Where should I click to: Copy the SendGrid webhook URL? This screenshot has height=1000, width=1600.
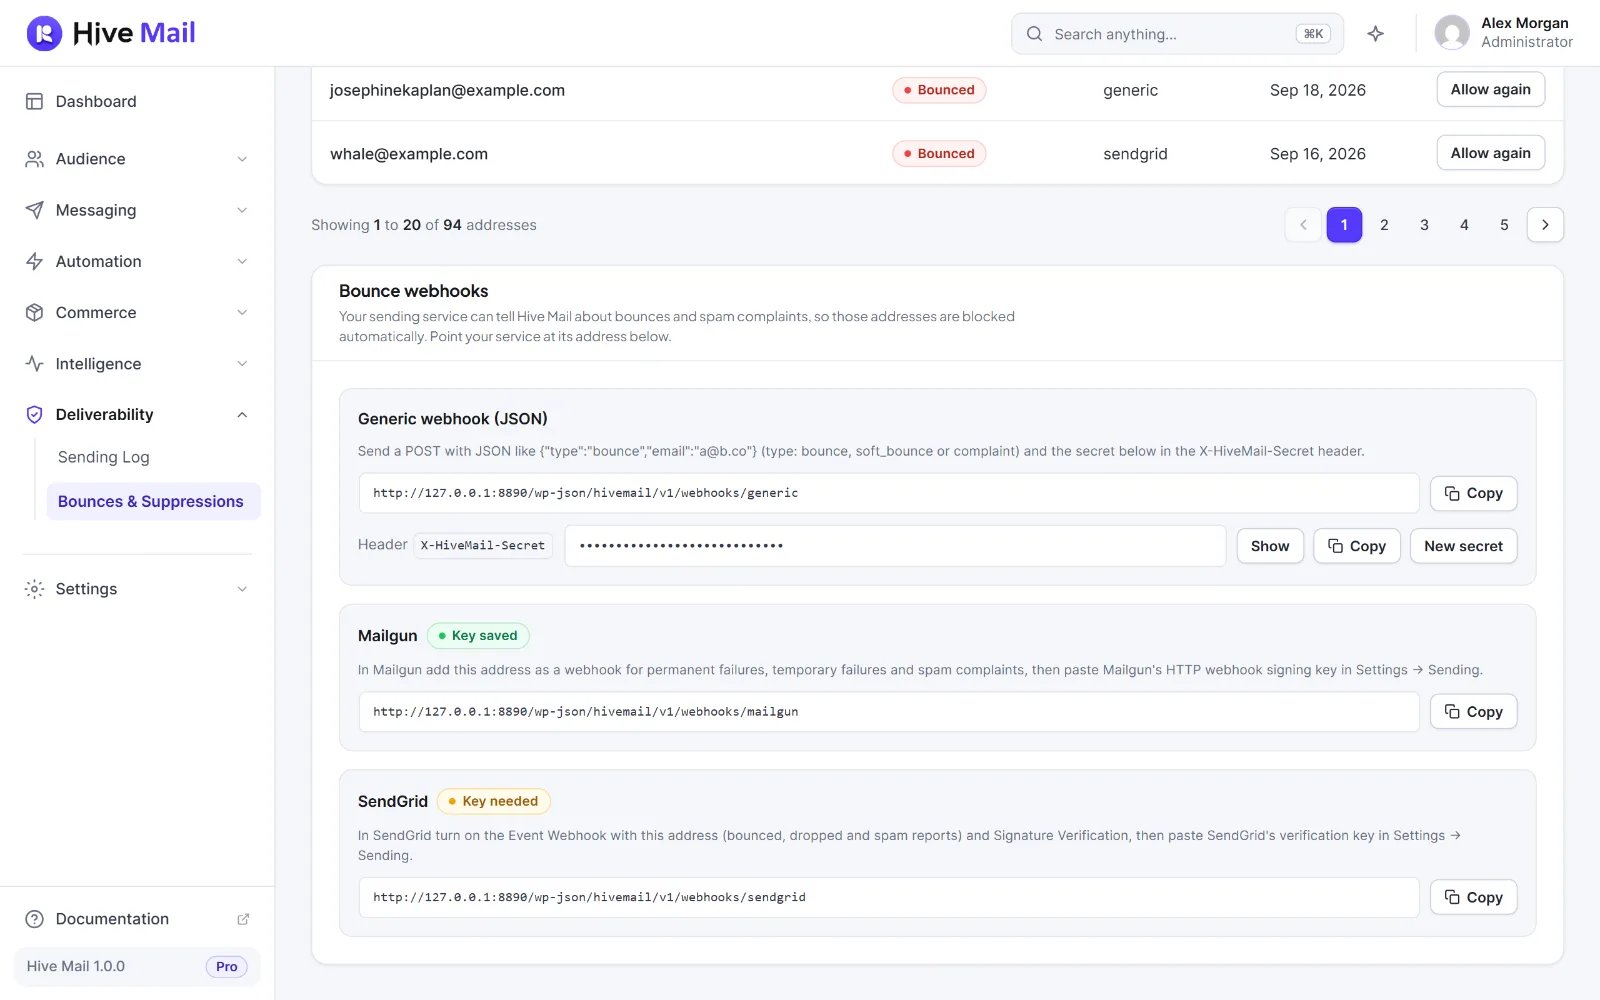pos(1473,898)
